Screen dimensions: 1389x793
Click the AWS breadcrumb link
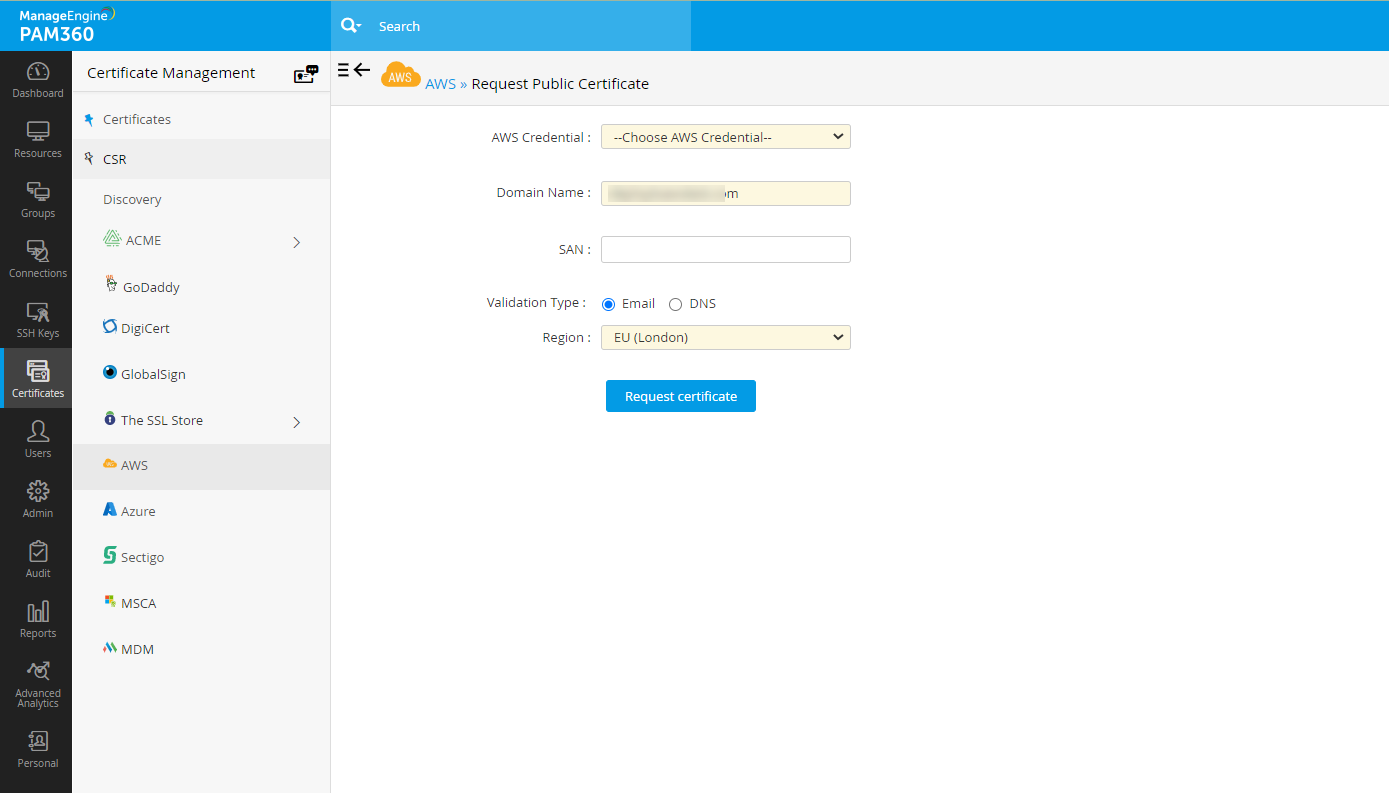[x=440, y=84]
